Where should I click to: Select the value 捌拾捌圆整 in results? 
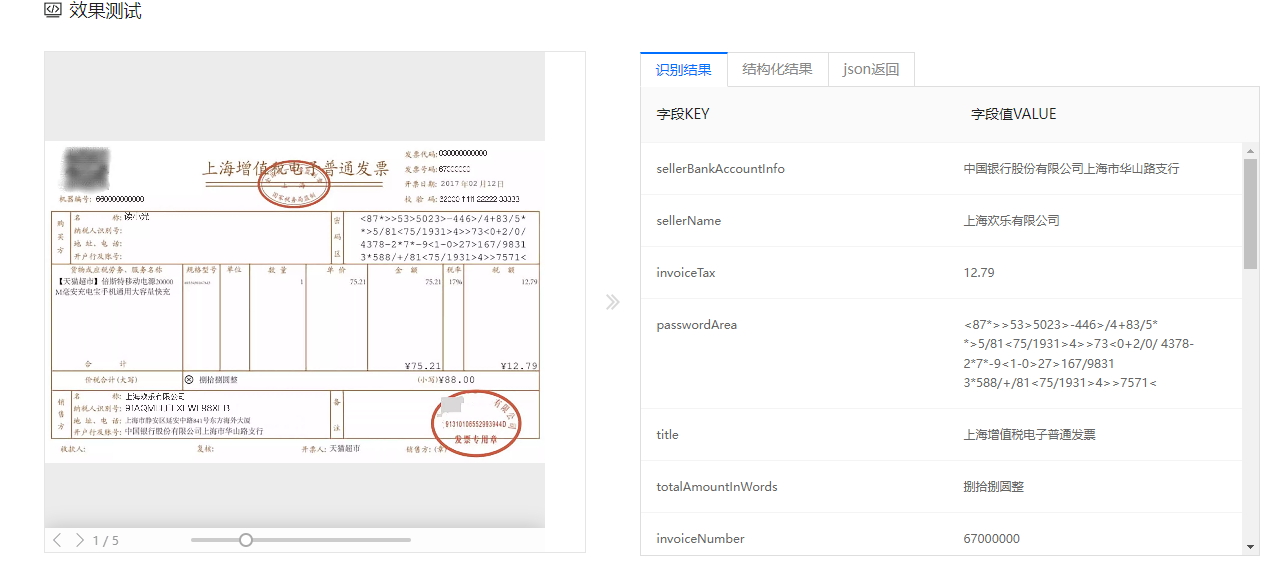pos(994,487)
